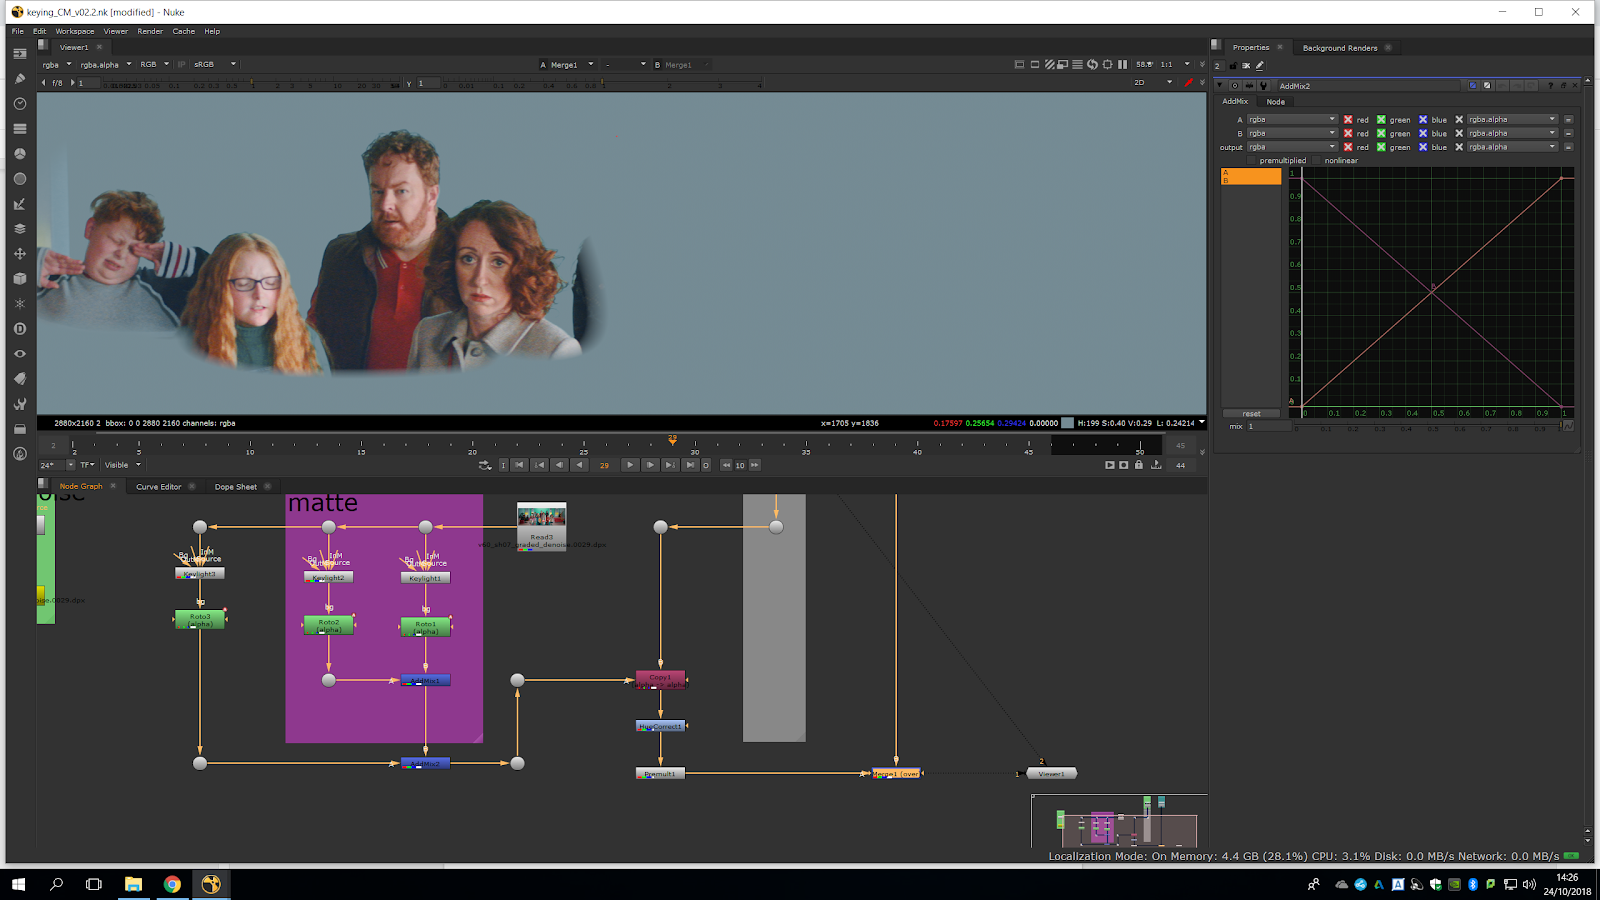Image resolution: width=1600 pixels, height=900 pixels.
Task: Open the output rgba channel dropdown
Action: [x=1291, y=147]
